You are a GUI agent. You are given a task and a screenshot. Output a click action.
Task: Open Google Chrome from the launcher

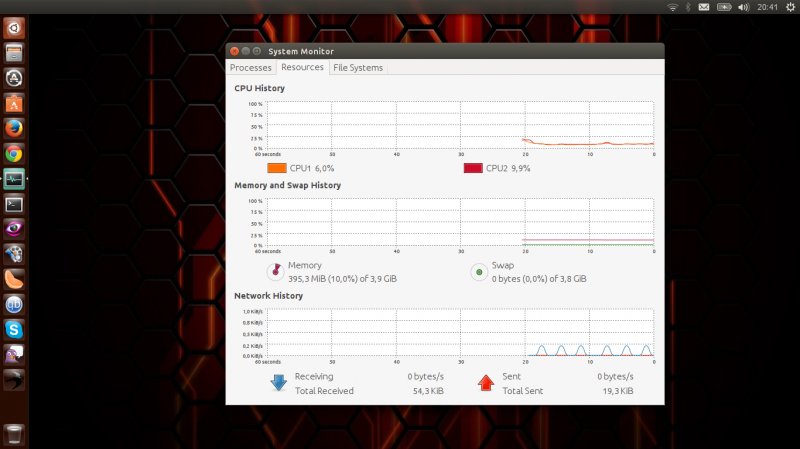[14, 153]
